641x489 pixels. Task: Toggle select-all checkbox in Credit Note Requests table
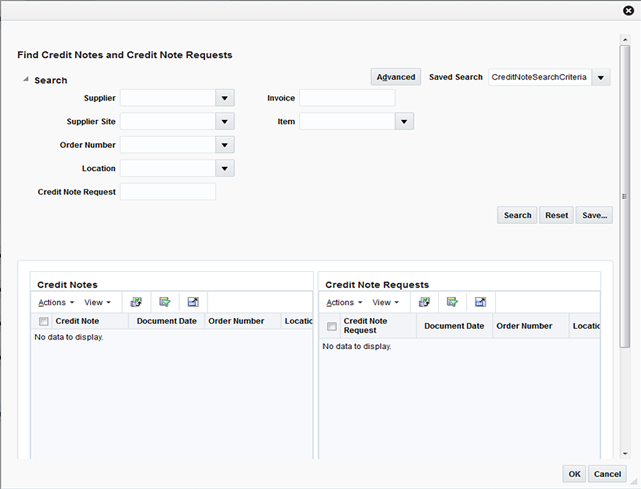(x=332, y=326)
